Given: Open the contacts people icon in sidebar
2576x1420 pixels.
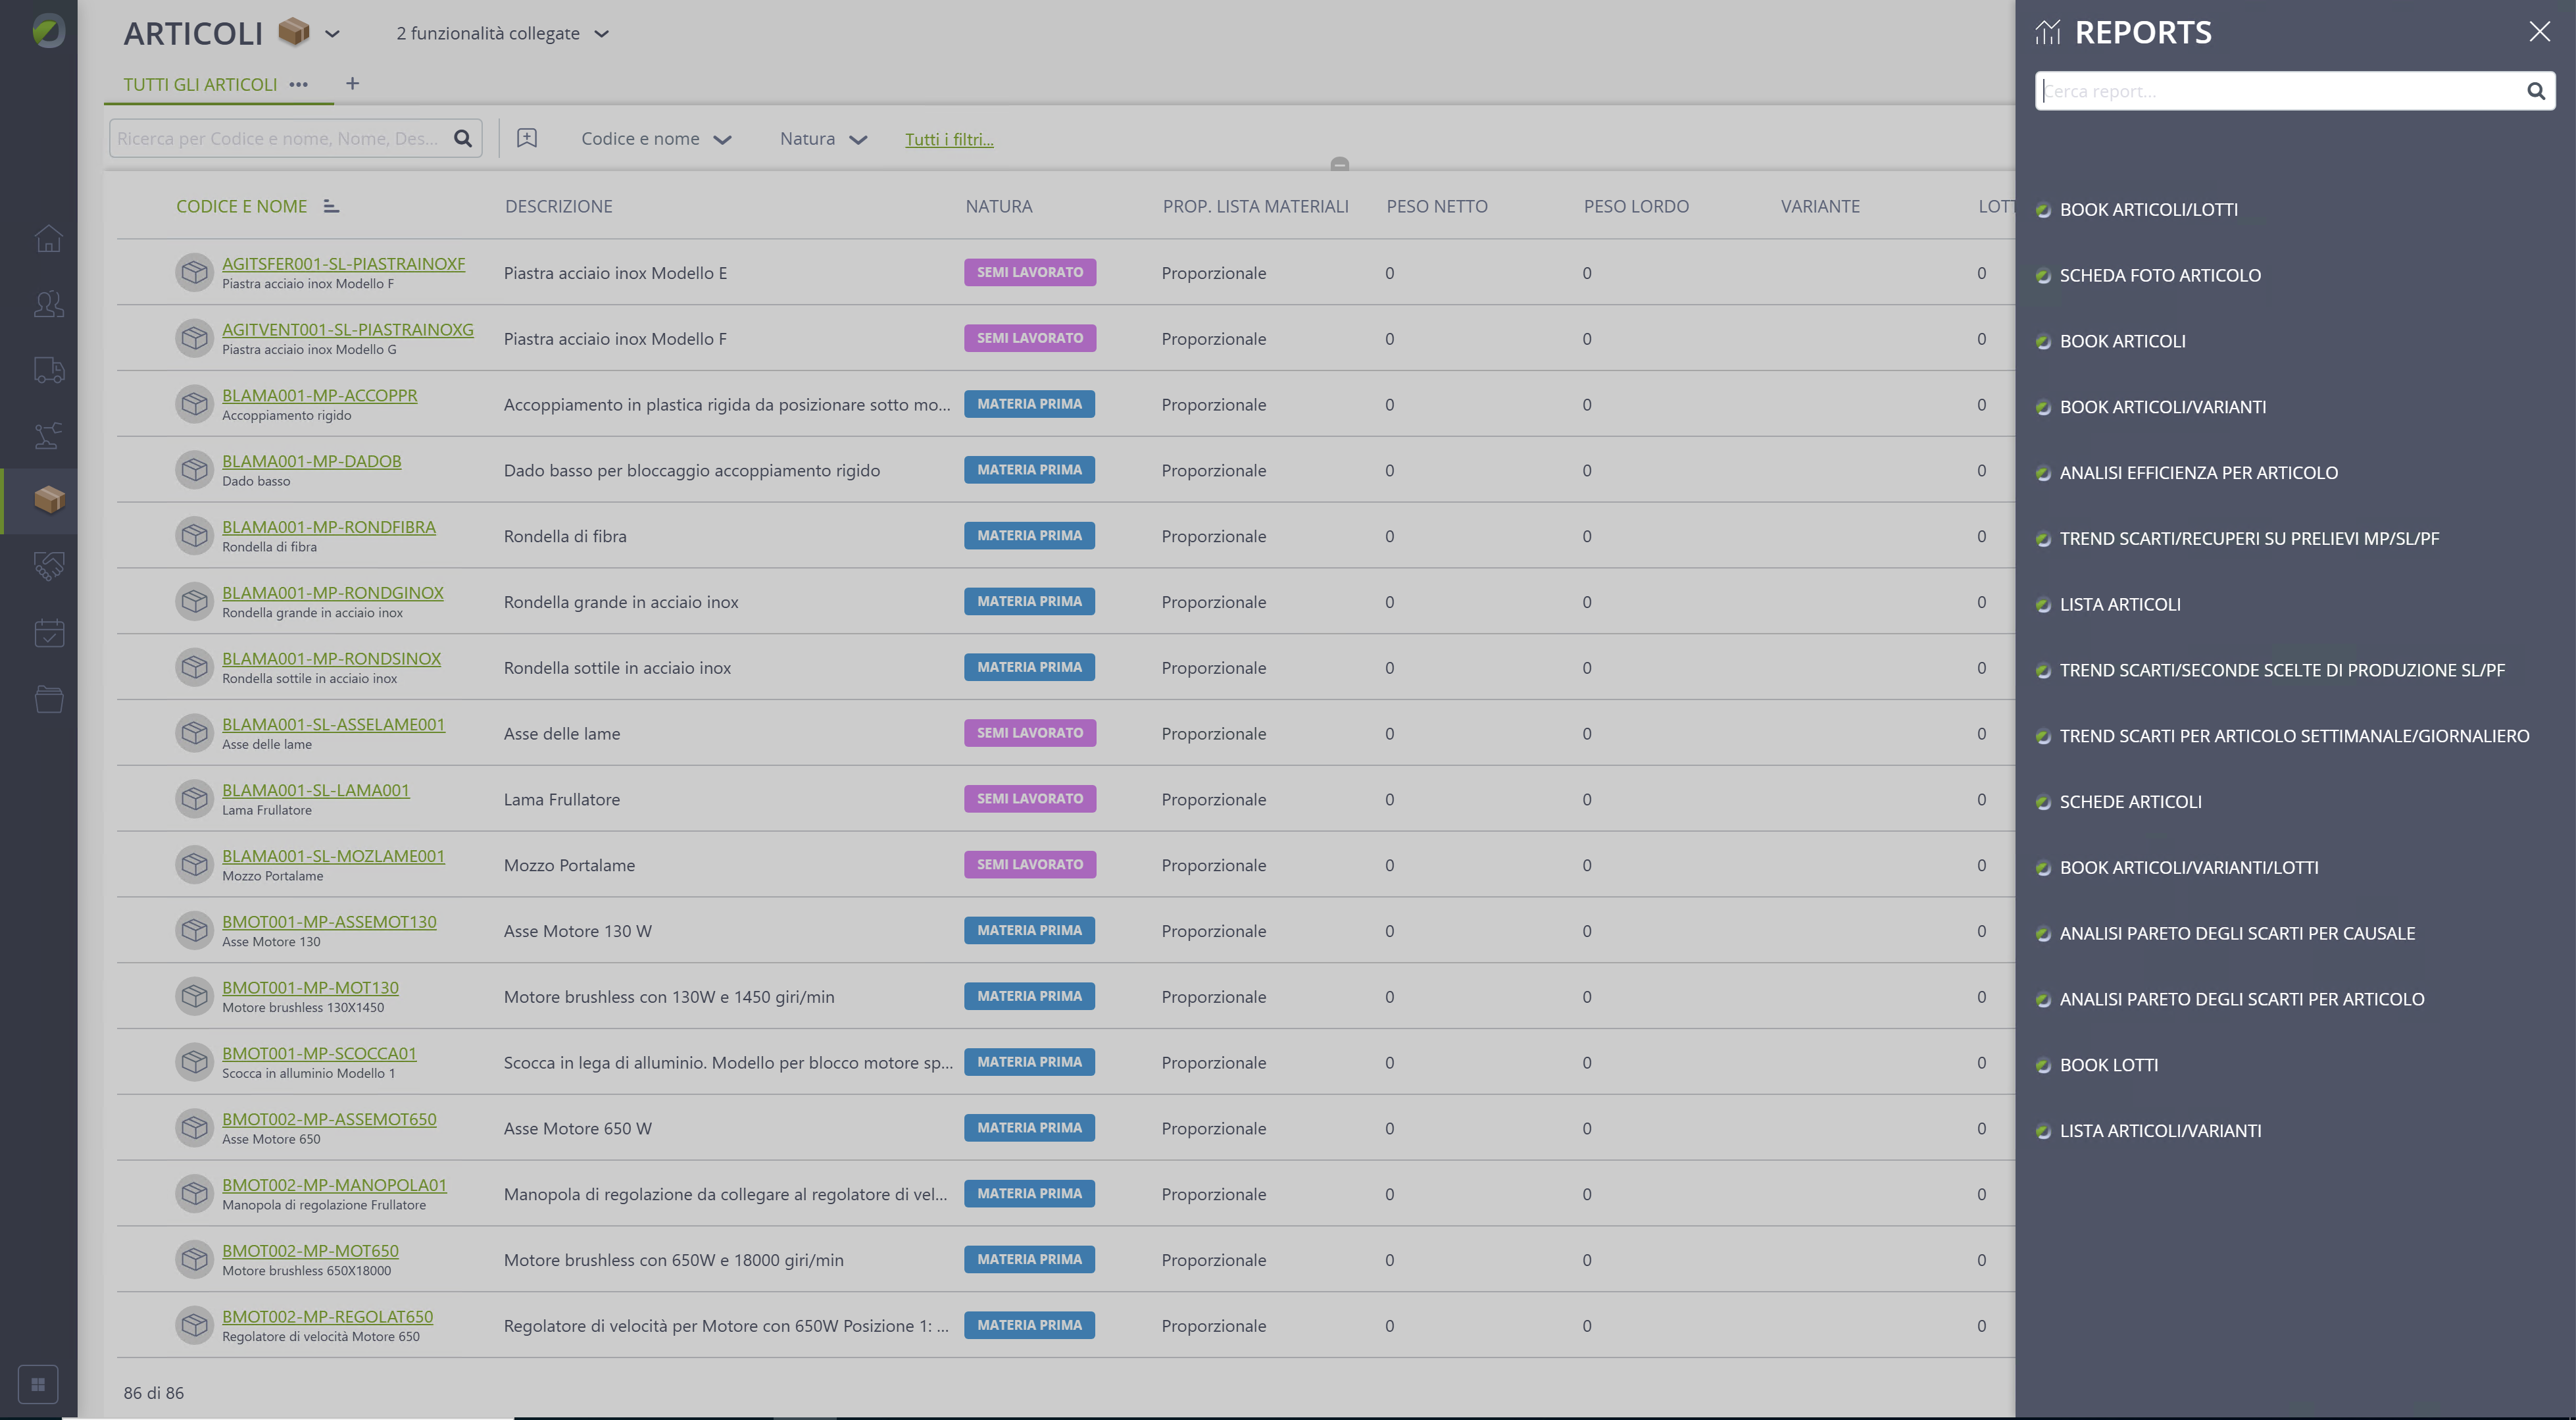Looking at the screenshot, I should [x=48, y=304].
